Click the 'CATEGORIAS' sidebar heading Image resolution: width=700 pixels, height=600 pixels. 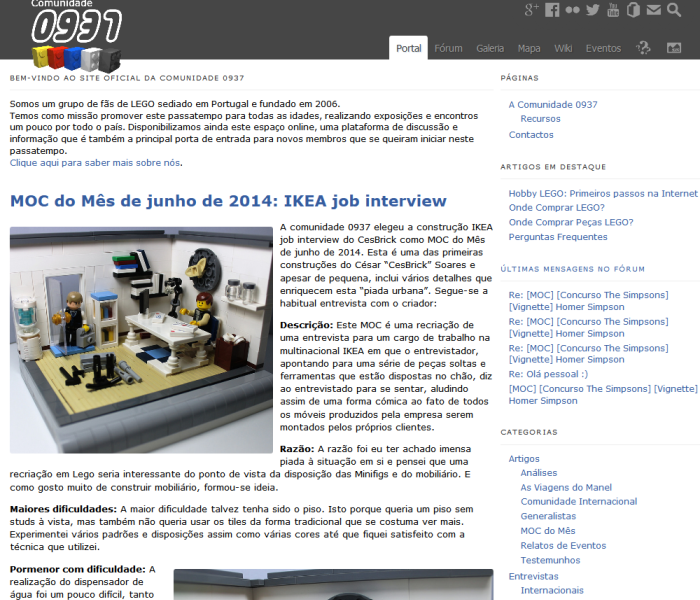529,432
